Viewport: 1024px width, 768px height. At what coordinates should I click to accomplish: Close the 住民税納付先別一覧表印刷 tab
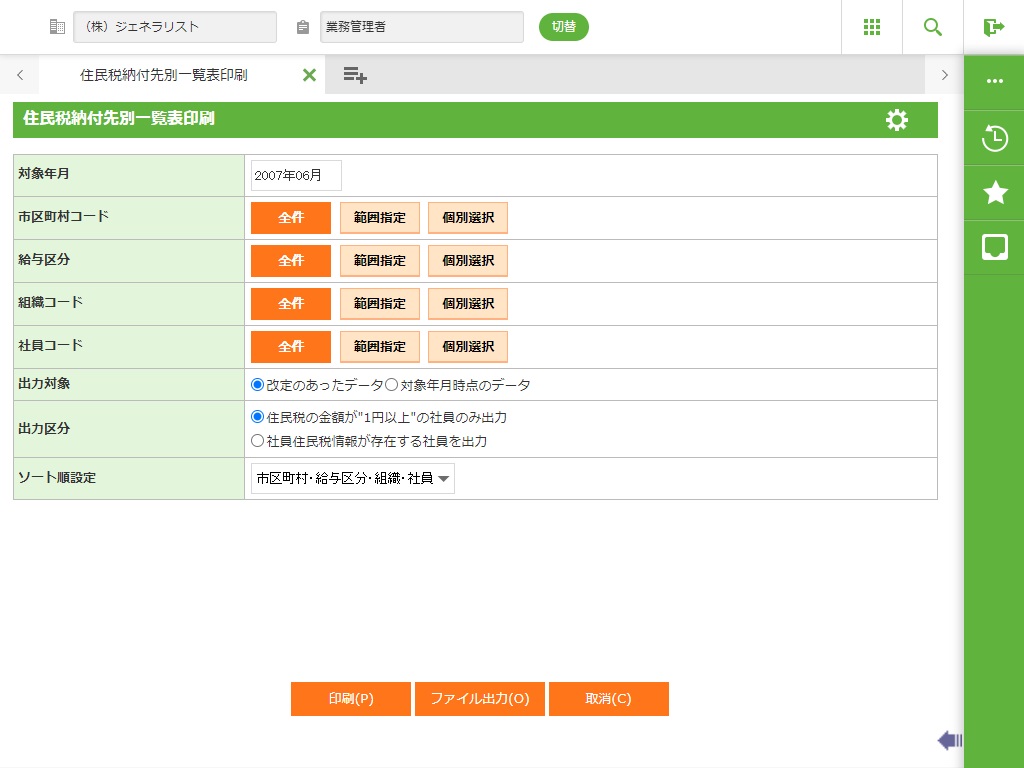[309, 75]
